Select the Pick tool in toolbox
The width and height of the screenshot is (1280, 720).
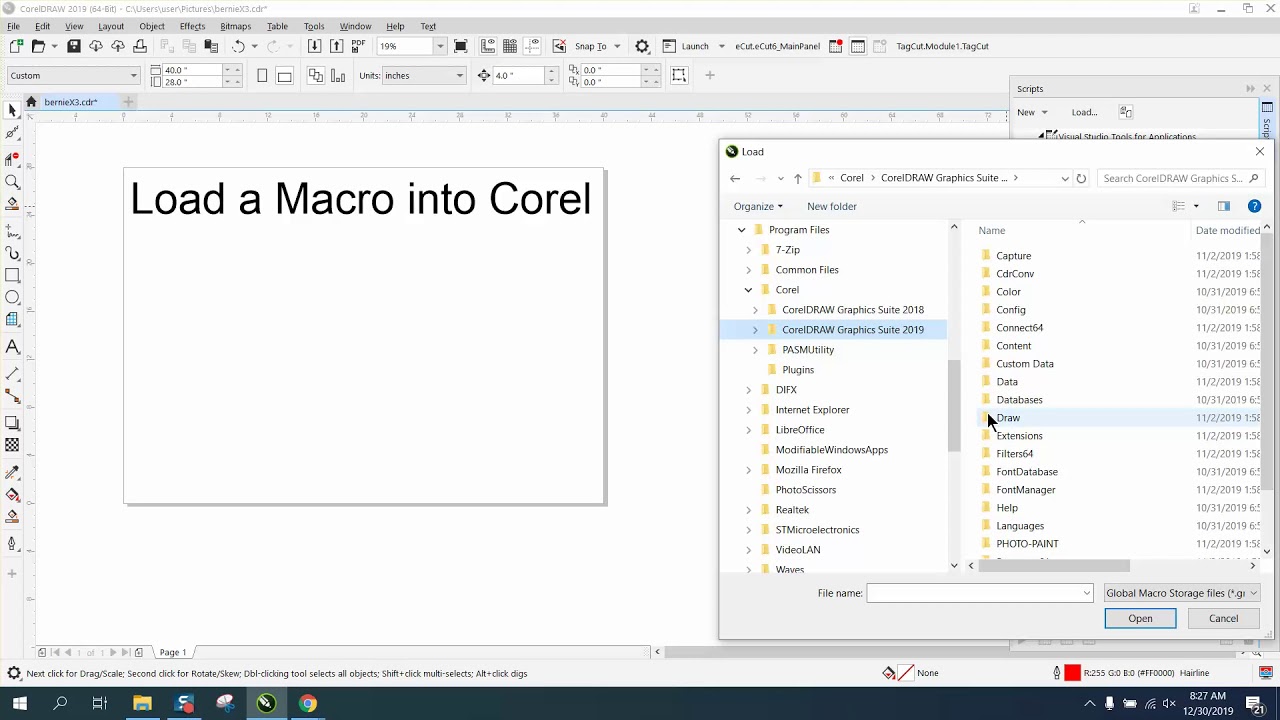pyautogui.click(x=12, y=109)
